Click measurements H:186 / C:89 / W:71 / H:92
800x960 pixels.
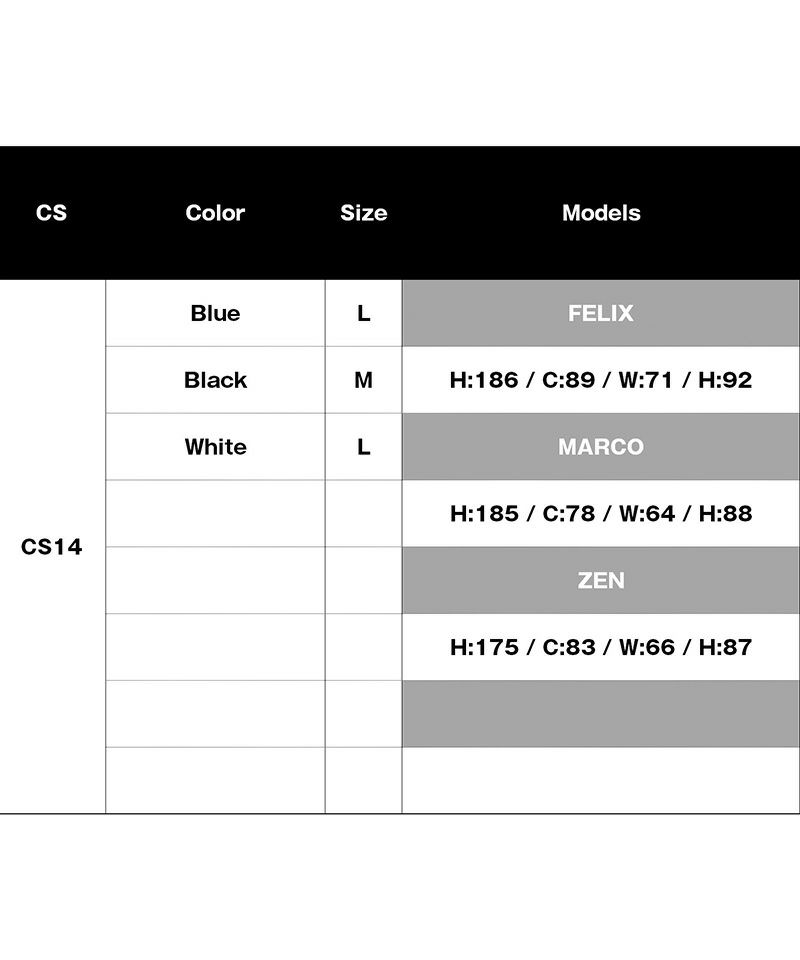(601, 380)
